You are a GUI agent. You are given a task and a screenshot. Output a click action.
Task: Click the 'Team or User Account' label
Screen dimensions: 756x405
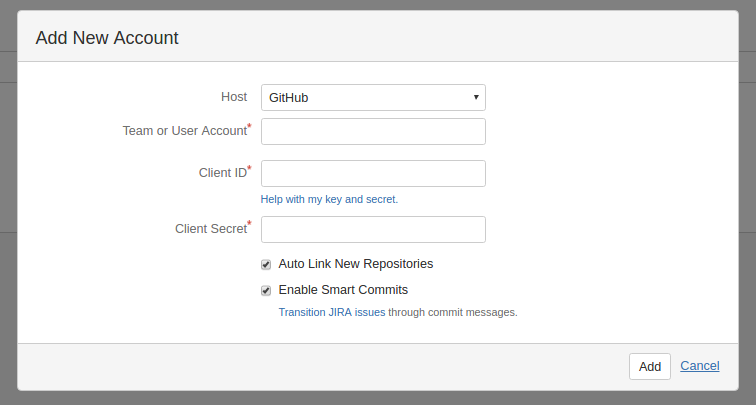183,131
